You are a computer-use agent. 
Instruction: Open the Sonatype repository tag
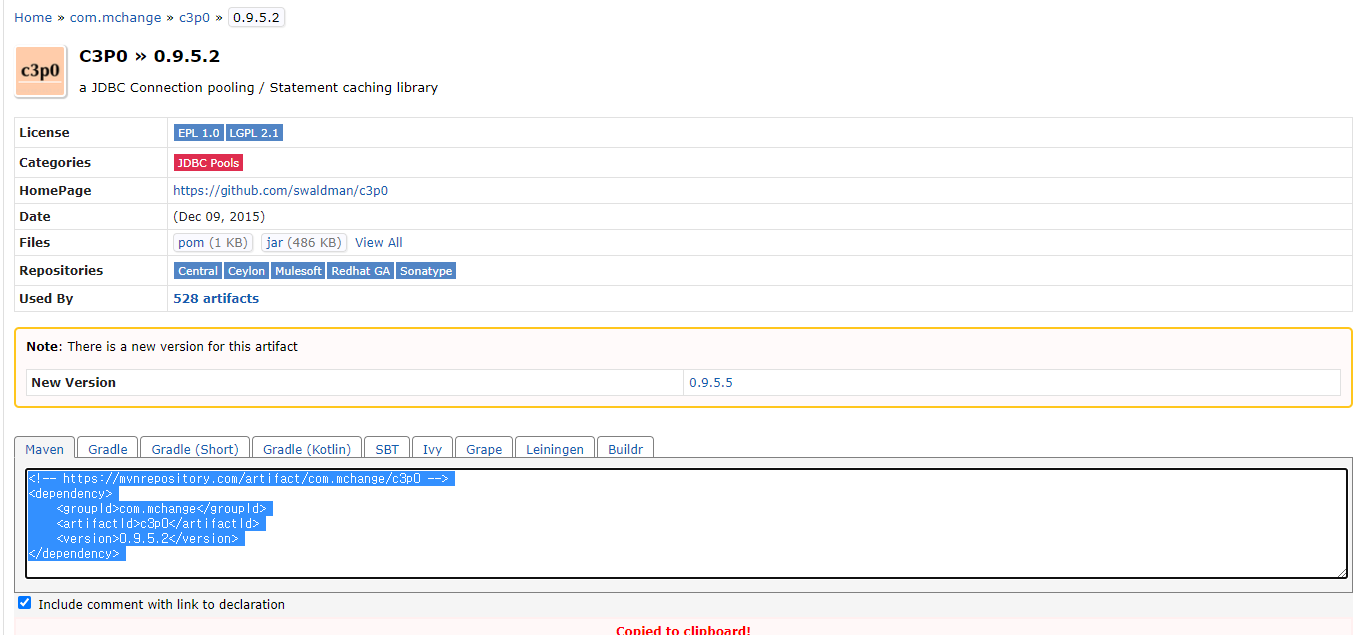pyautogui.click(x=426, y=271)
